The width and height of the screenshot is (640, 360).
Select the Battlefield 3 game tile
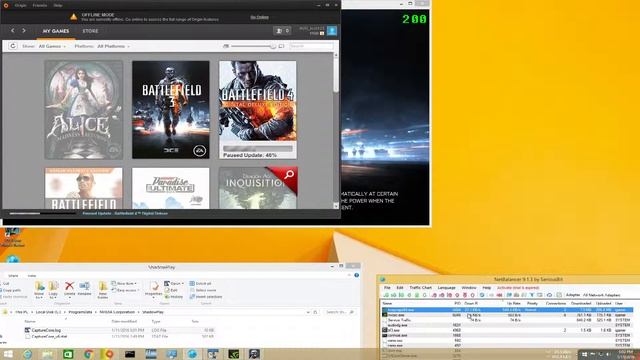pyautogui.click(x=171, y=110)
